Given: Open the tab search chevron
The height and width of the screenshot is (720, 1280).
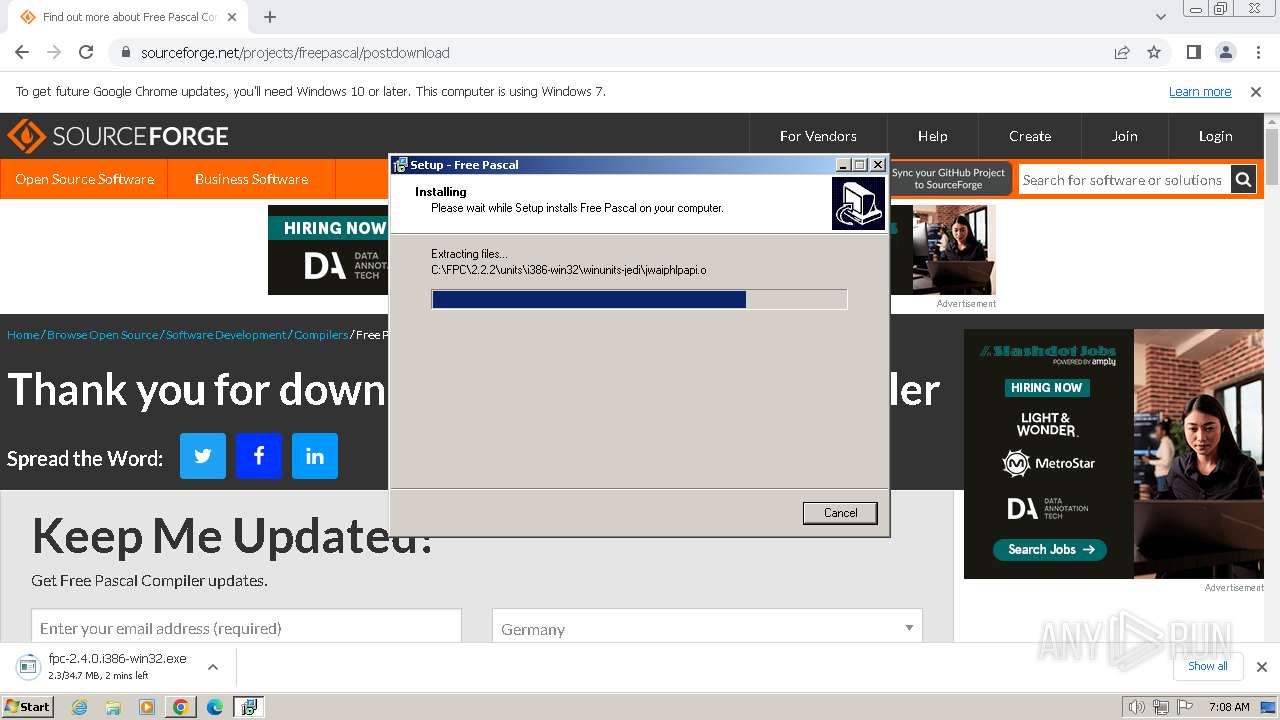Looking at the screenshot, I should tap(1161, 17).
